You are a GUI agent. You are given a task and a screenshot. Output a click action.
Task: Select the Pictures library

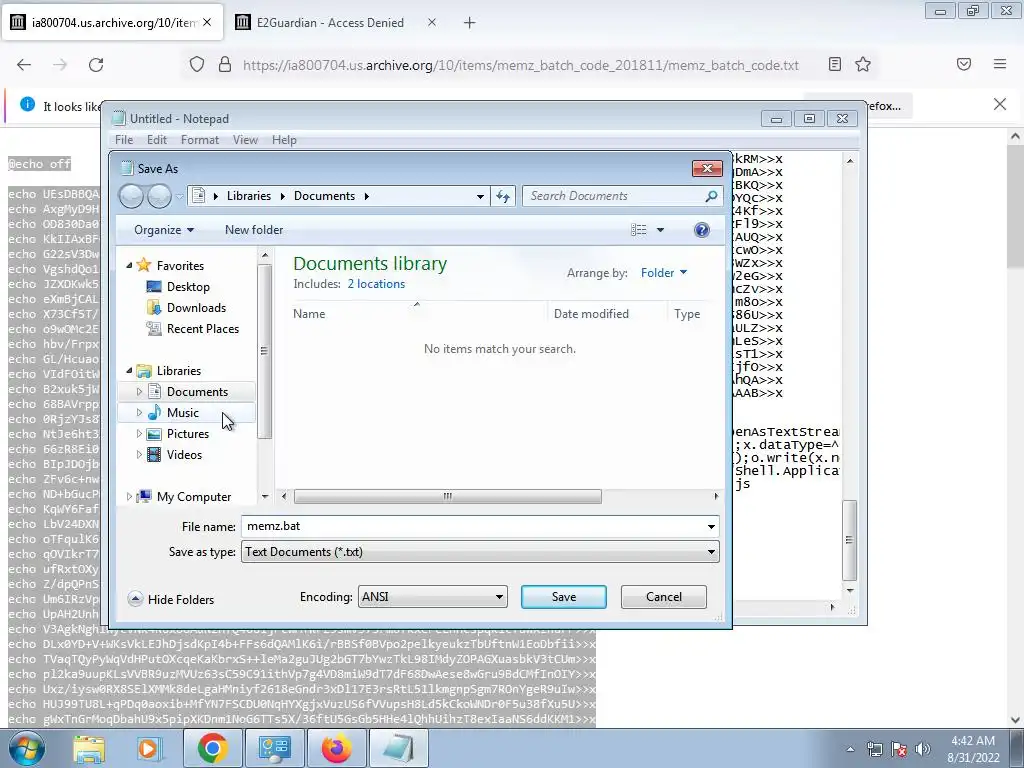[x=187, y=434]
